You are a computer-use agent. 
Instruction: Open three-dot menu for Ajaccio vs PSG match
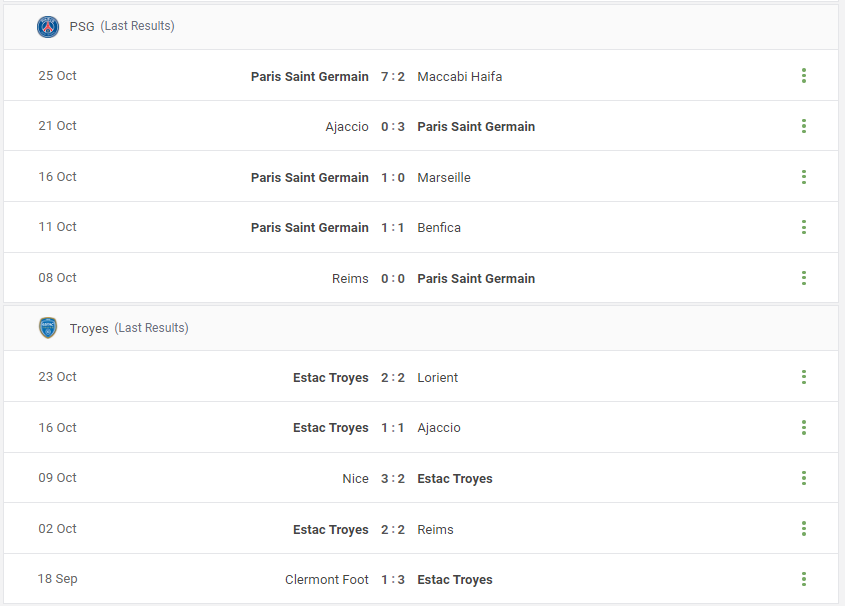point(804,126)
